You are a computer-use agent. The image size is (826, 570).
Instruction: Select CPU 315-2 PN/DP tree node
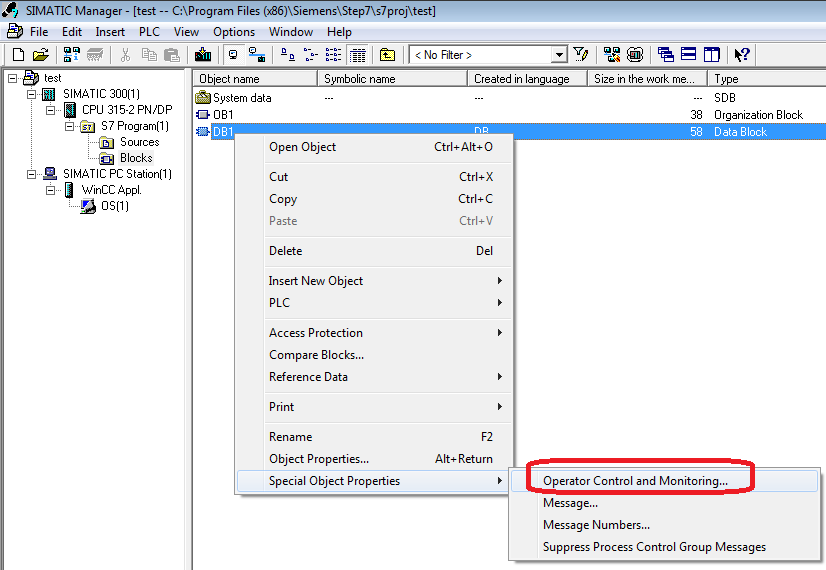pos(127,110)
